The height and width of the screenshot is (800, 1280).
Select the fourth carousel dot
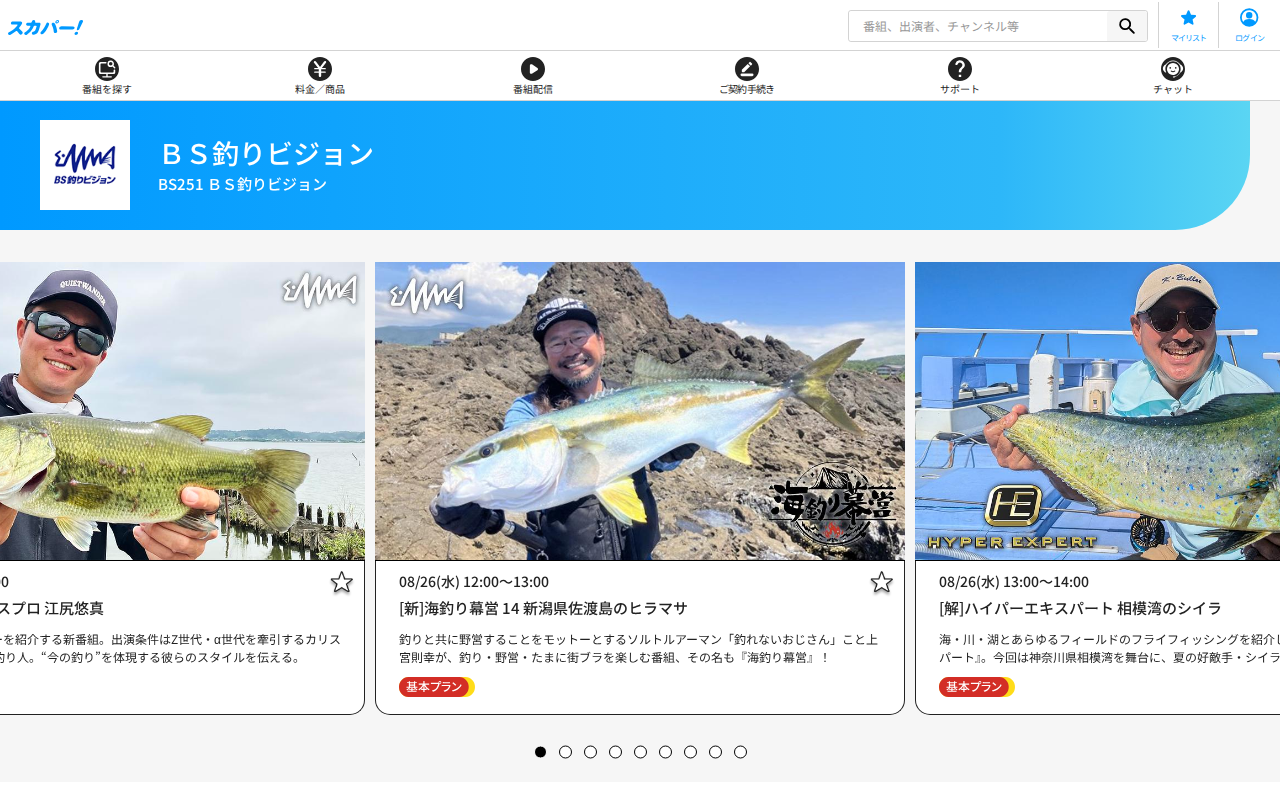615,752
